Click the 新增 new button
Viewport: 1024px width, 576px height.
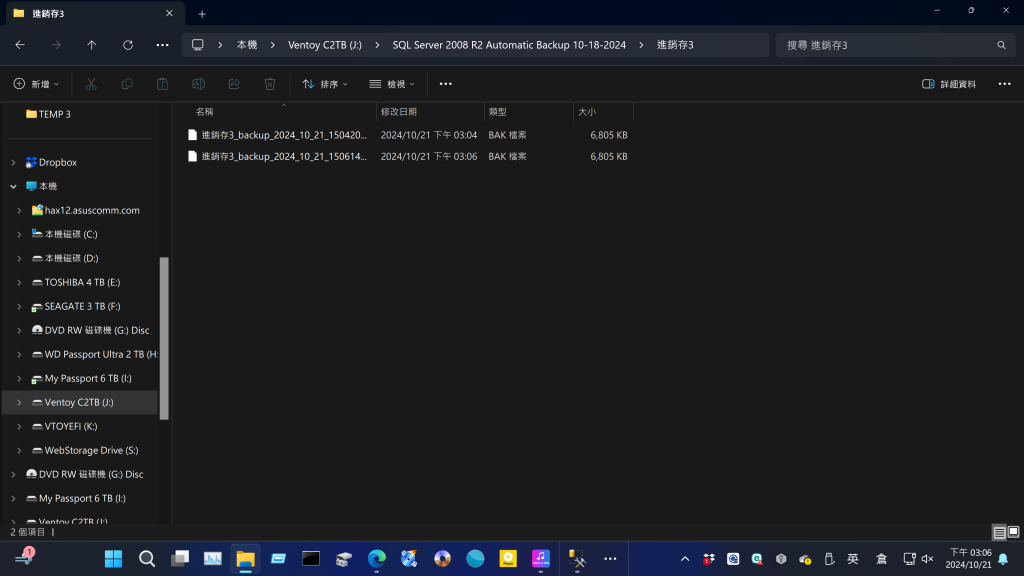36,84
